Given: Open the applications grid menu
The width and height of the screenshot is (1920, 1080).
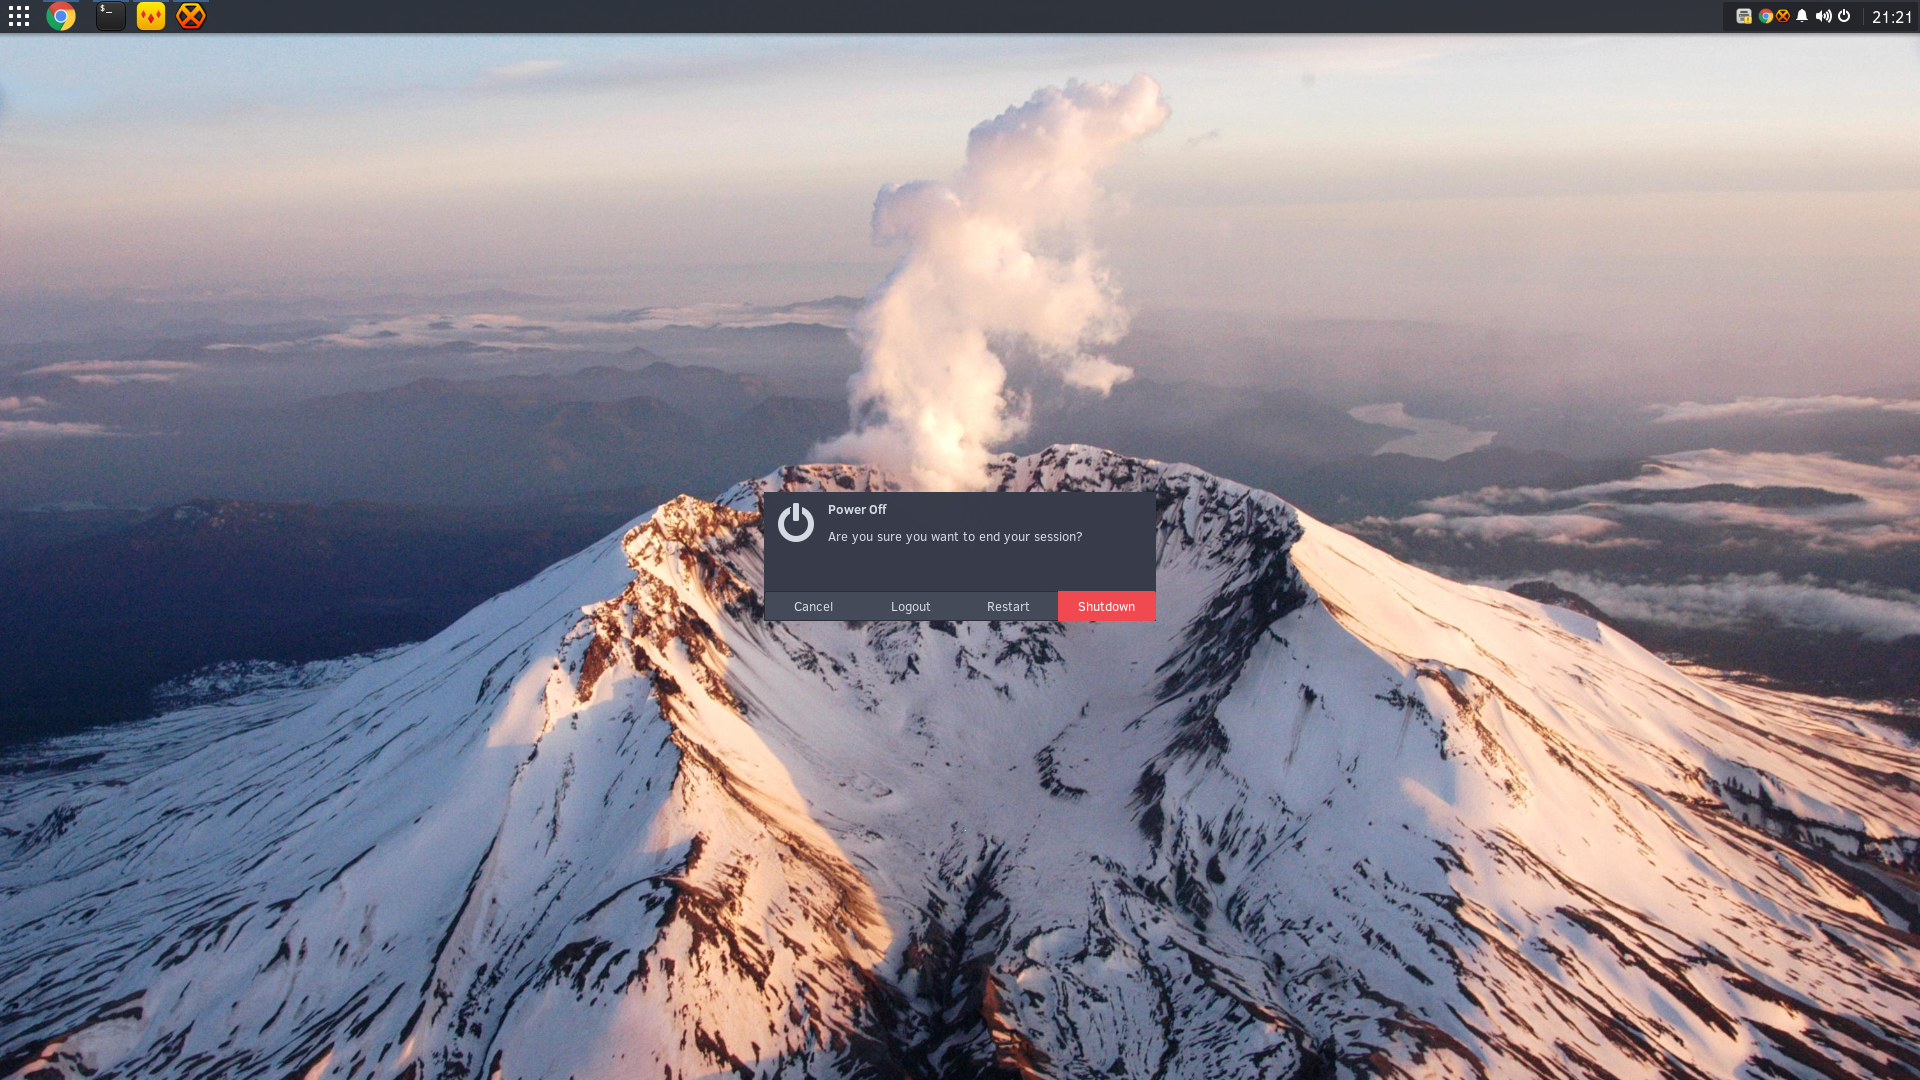Looking at the screenshot, I should click(19, 16).
